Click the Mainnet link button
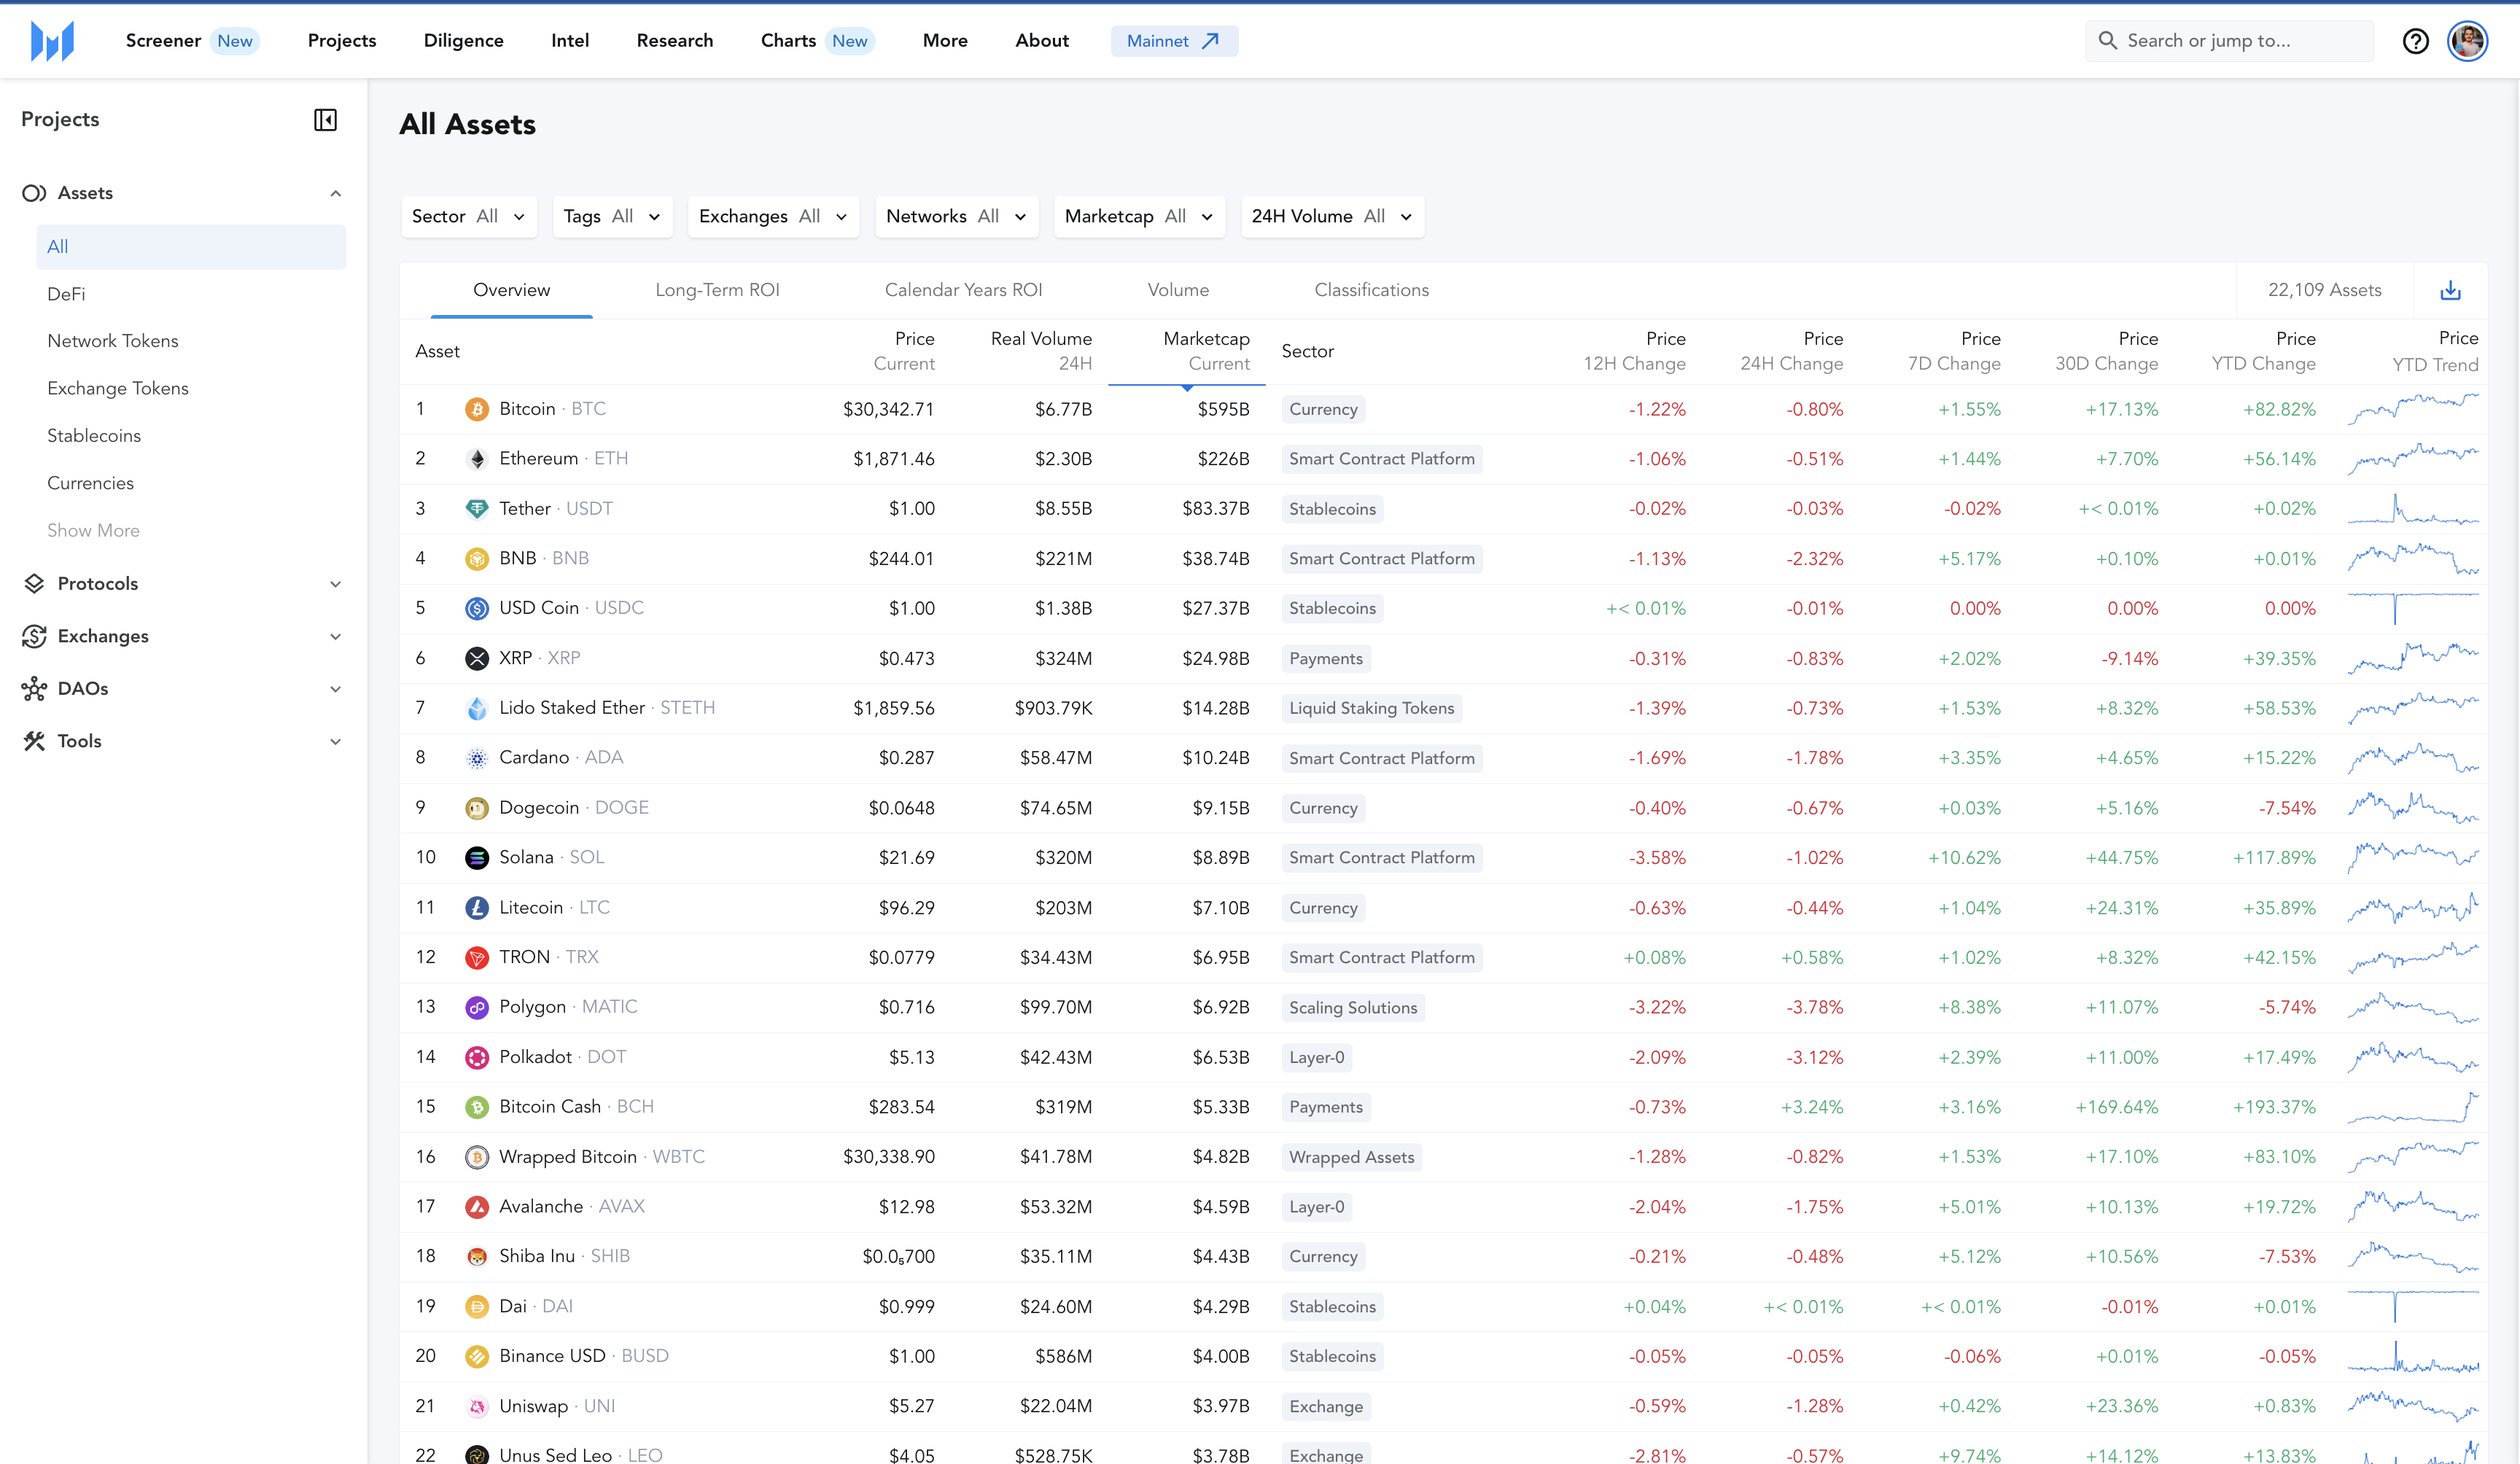This screenshot has width=2520, height=1464. pos(1173,41)
